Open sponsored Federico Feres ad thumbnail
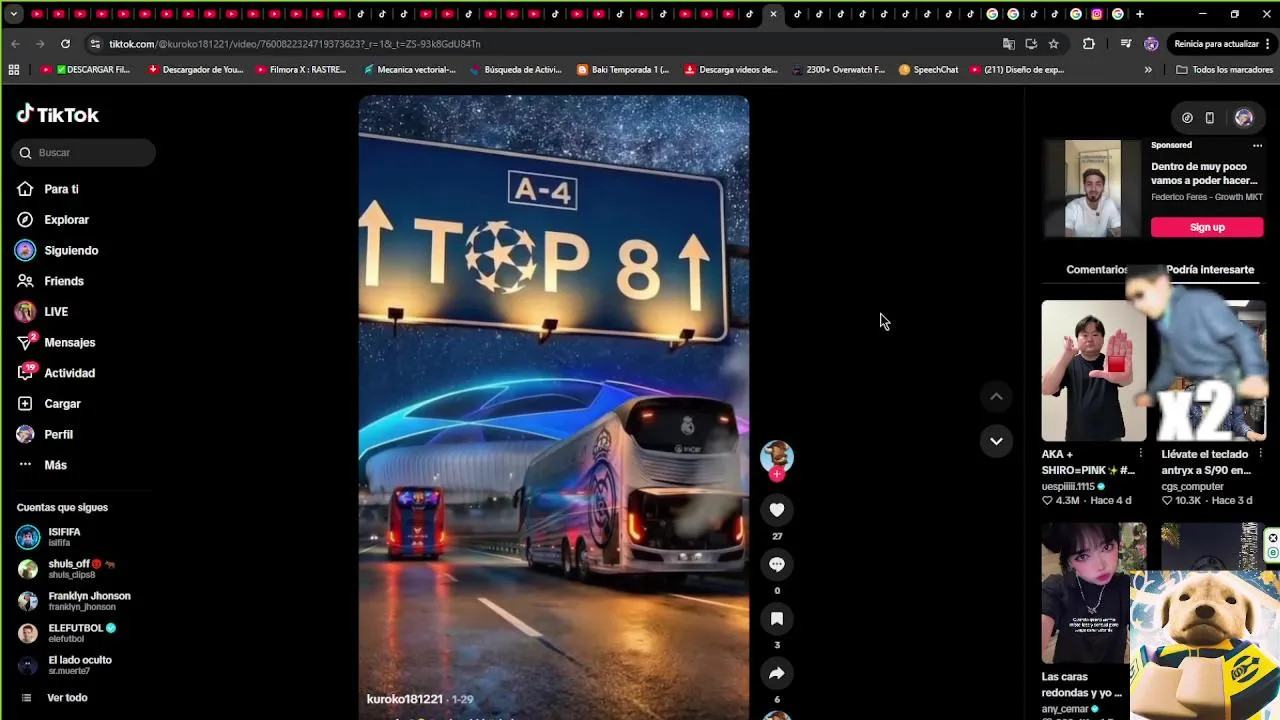 click(1093, 188)
